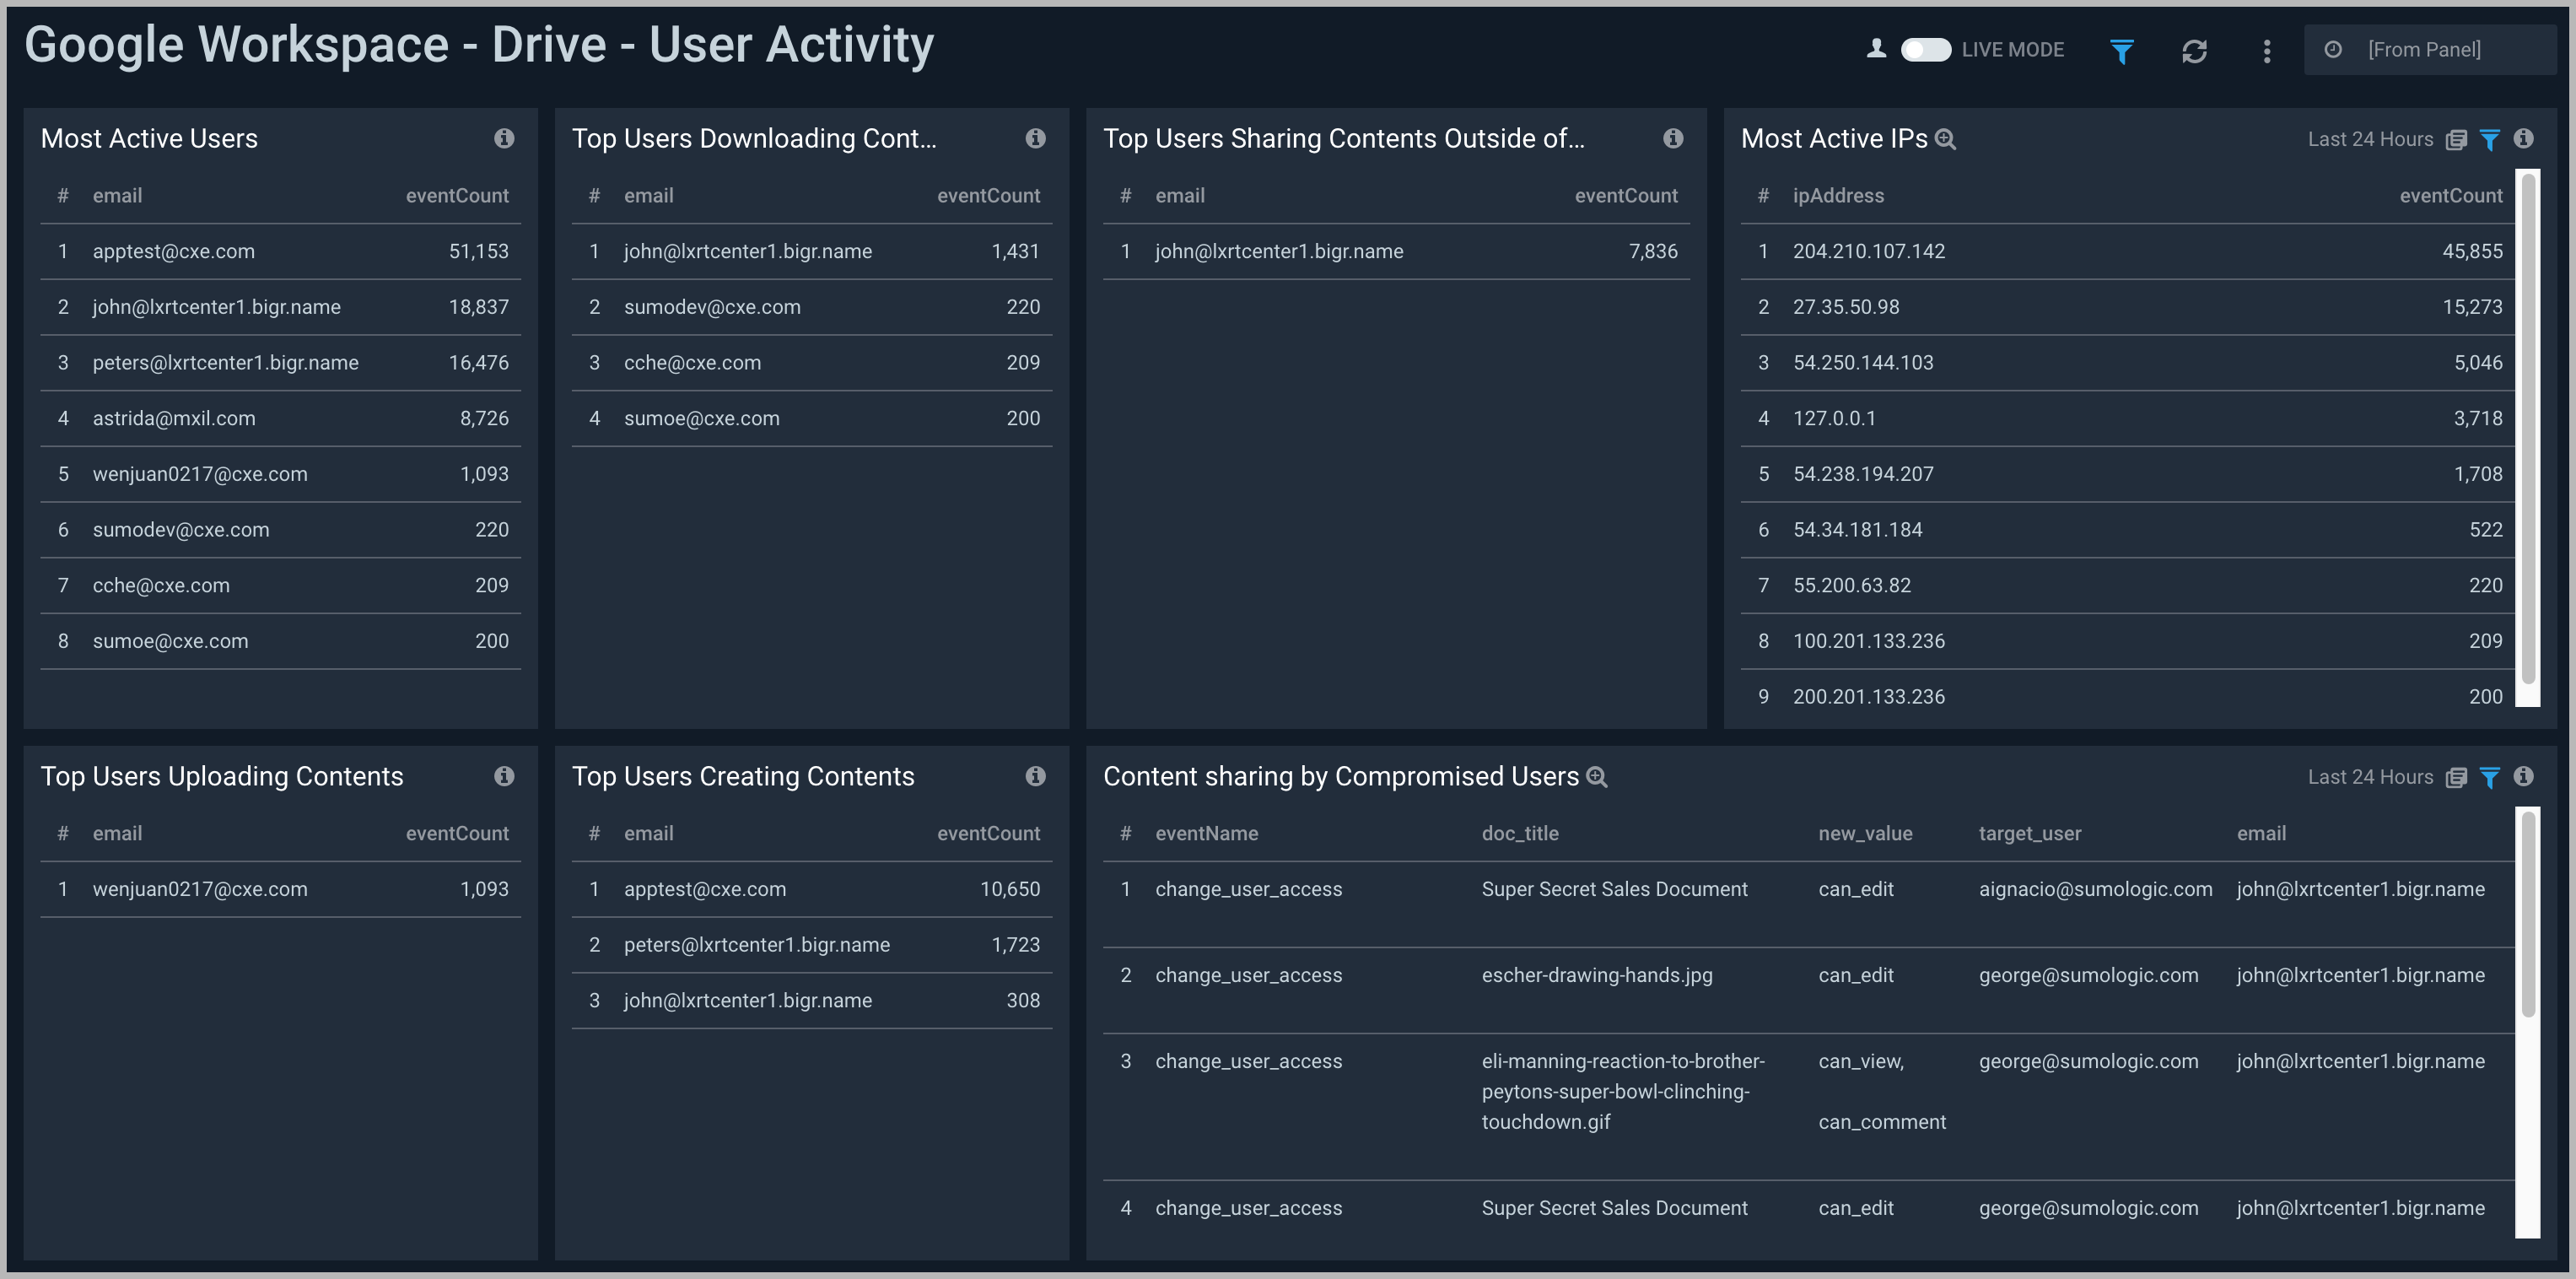Refresh the dashboard data
The height and width of the screenshot is (1279, 2576).
tap(2196, 51)
